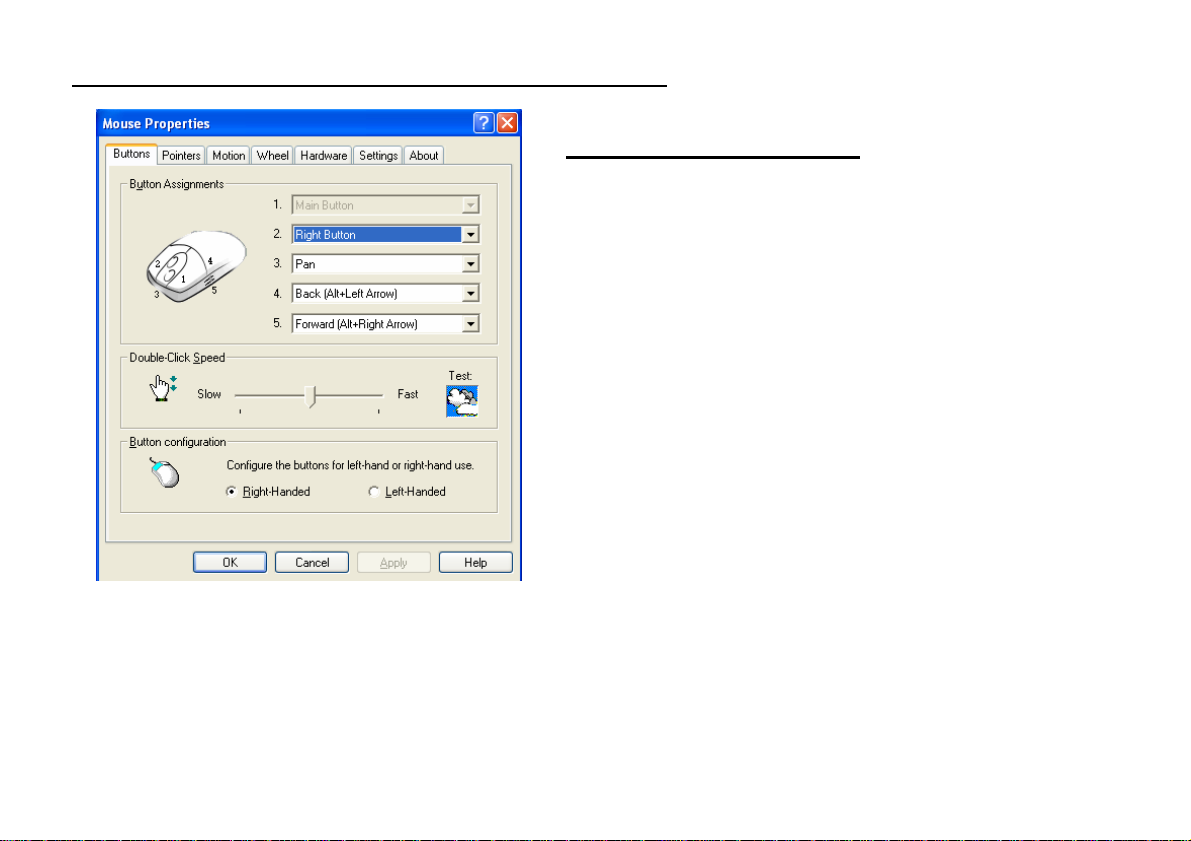Click the 'Button configuration' group label
The width and height of the screenshot is (1191, 841).
point(178,442)
